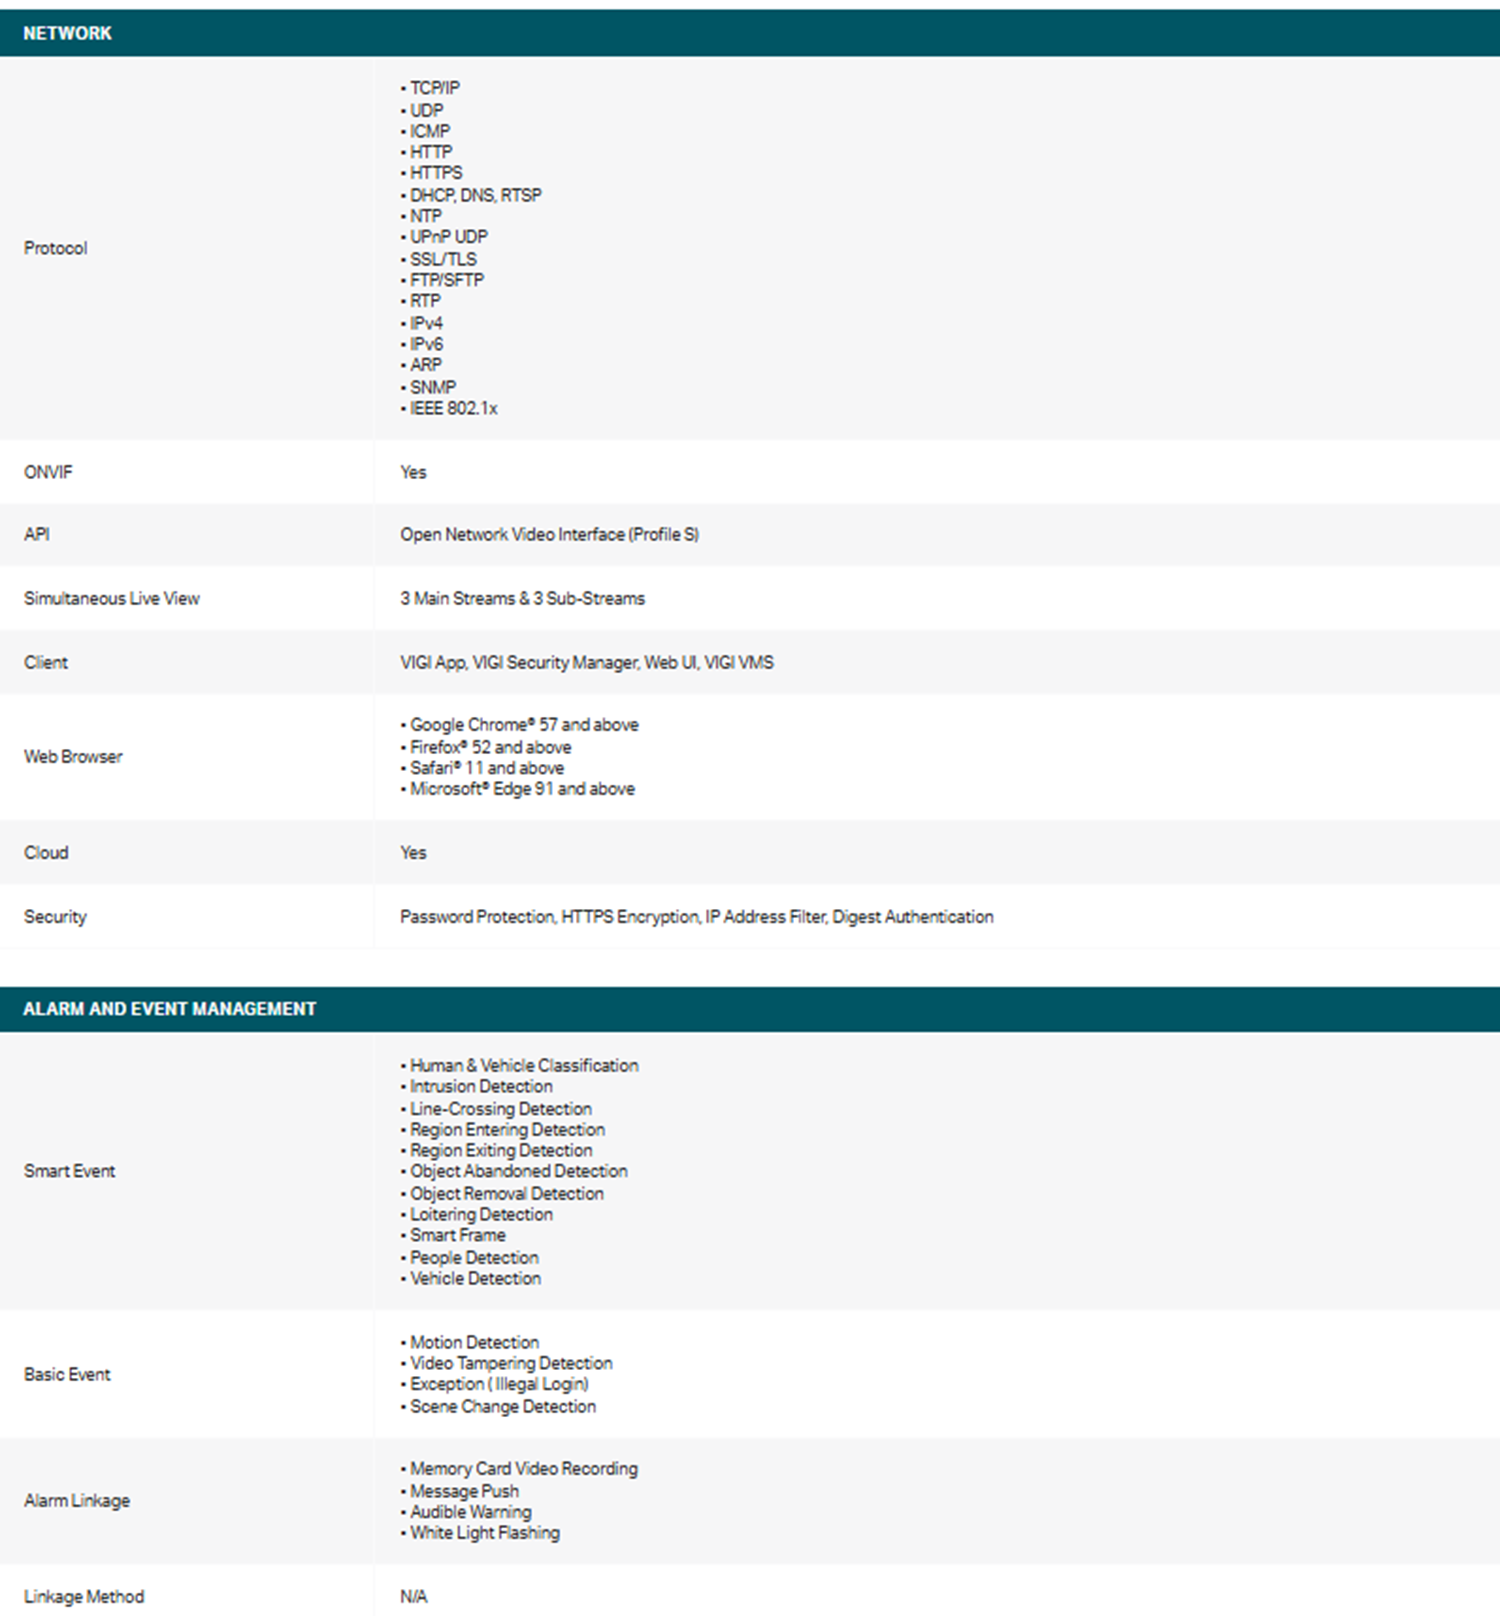Select the ICMP protocol entry

(430, 131)
